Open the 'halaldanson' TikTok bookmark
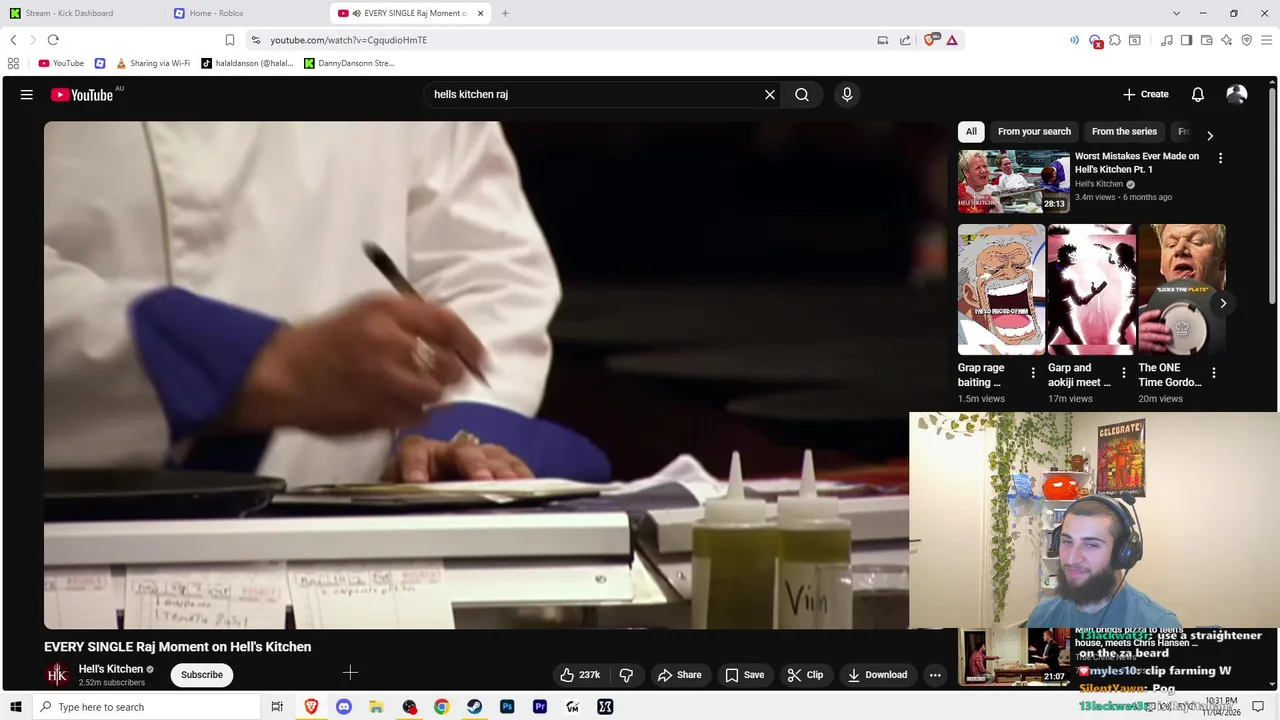 [248, 63]
